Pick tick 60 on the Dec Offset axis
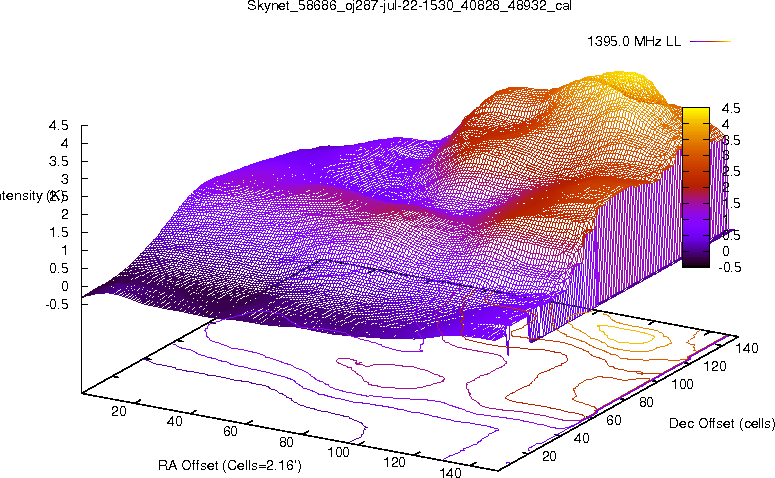This screenshot has height=478, width=775. click(613, 420)
